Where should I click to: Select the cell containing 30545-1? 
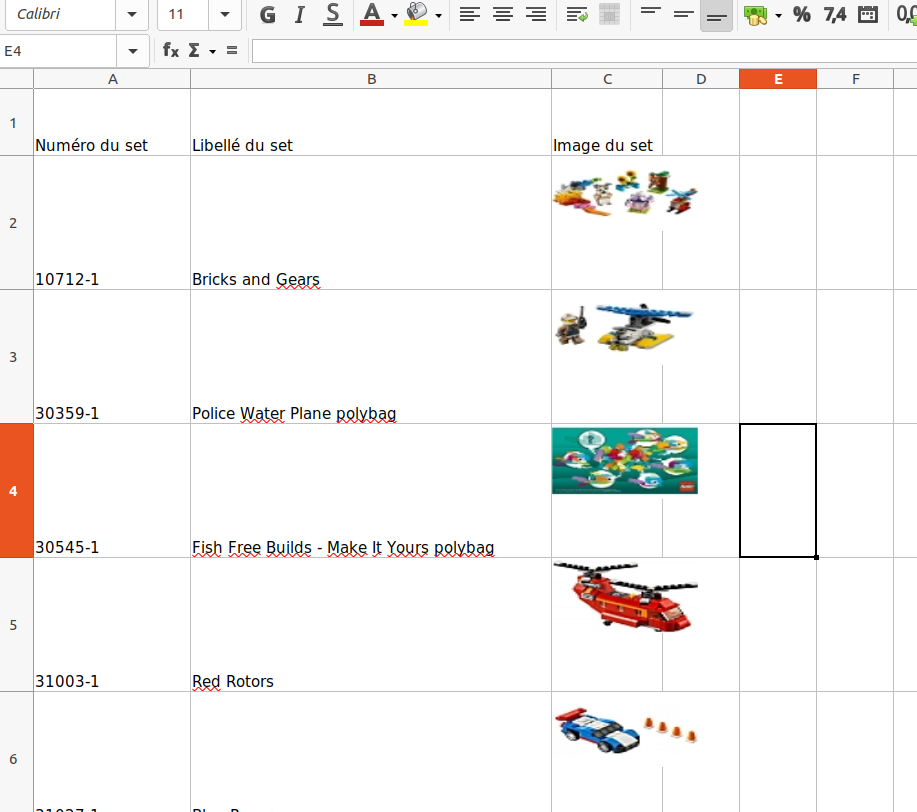point(112,491)
